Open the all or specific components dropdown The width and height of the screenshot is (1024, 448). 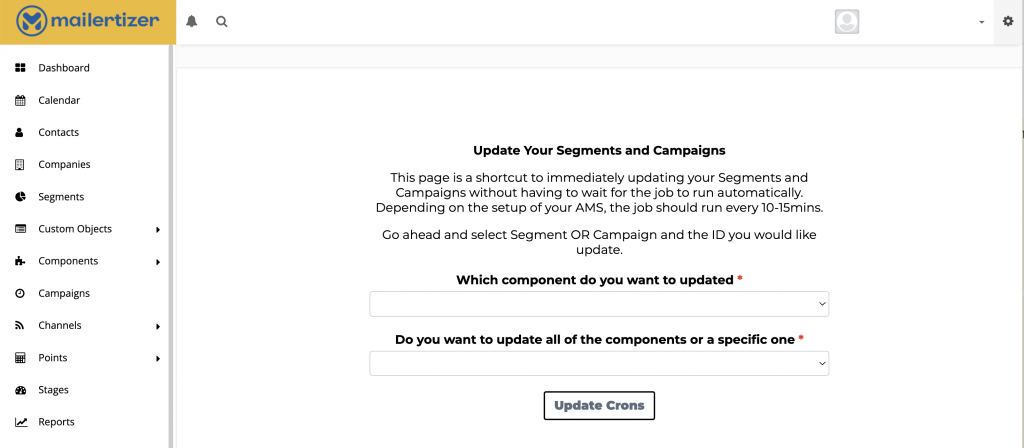click(599, 364)
